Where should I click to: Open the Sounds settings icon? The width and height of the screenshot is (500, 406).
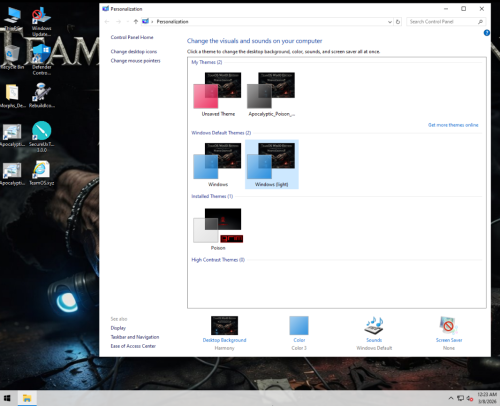coord(374,325)
